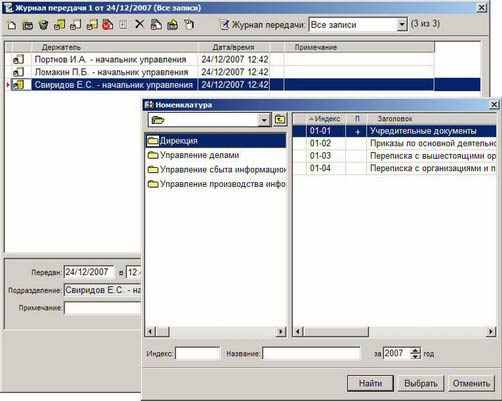The height and width of the screenshot is (401, 502).
Task: Click the folder with yellow arrow icon
Action: point(172,25)
